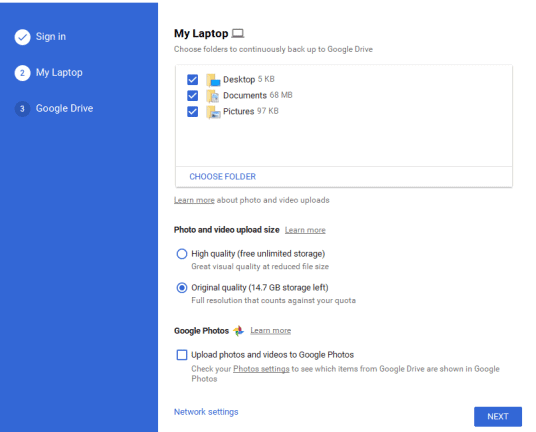Open Network settings link
The height and width of the screenshot is (432, 536).
pyautogui.click(x=206, y=412)
